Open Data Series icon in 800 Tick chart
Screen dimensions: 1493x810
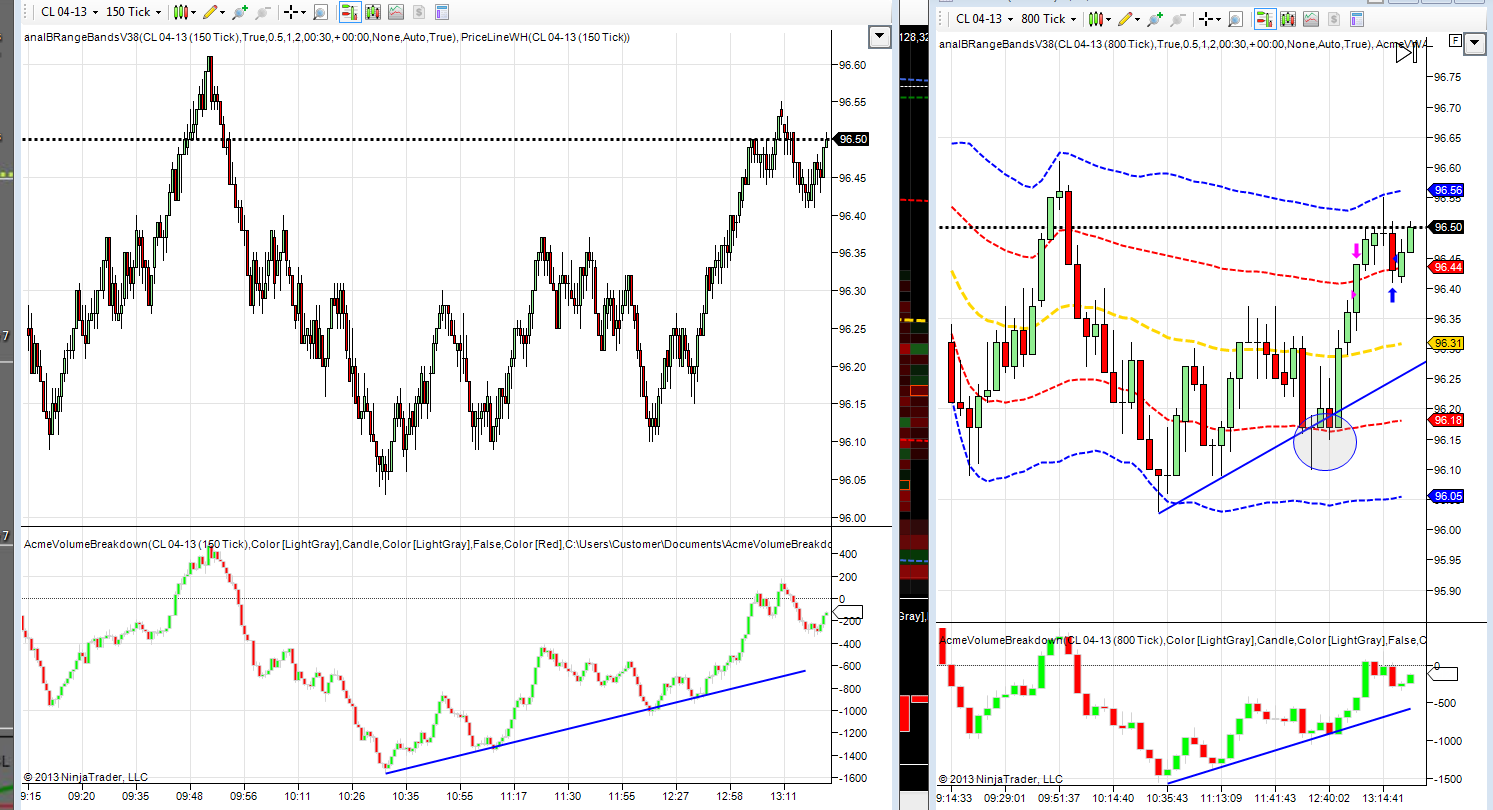1289,18
